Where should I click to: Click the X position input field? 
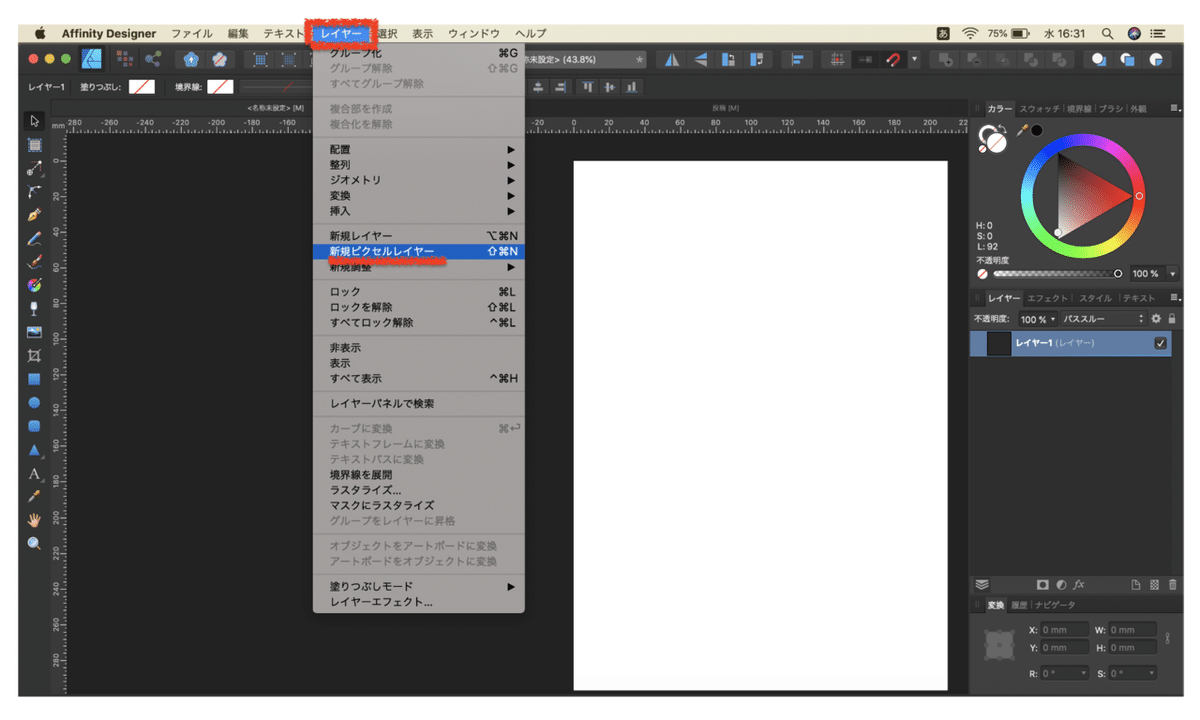point(1064,630)
